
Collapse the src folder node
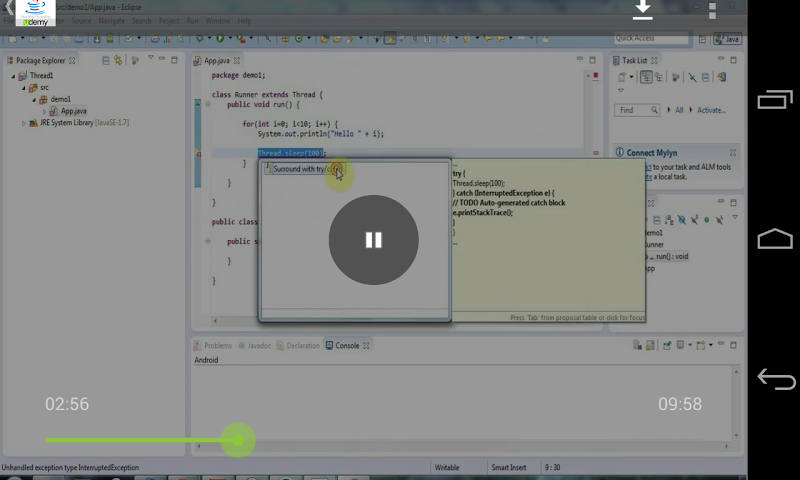(x=23, y=88)
